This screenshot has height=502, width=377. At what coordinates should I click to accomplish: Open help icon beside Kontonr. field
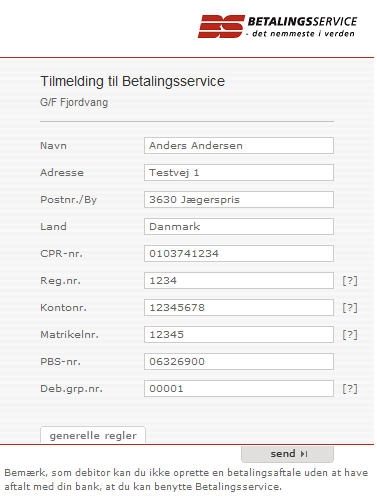[x=350, y=308]
